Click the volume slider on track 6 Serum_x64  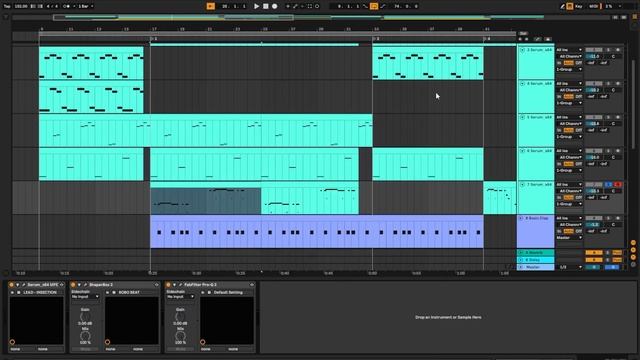[x=594, y=157]
